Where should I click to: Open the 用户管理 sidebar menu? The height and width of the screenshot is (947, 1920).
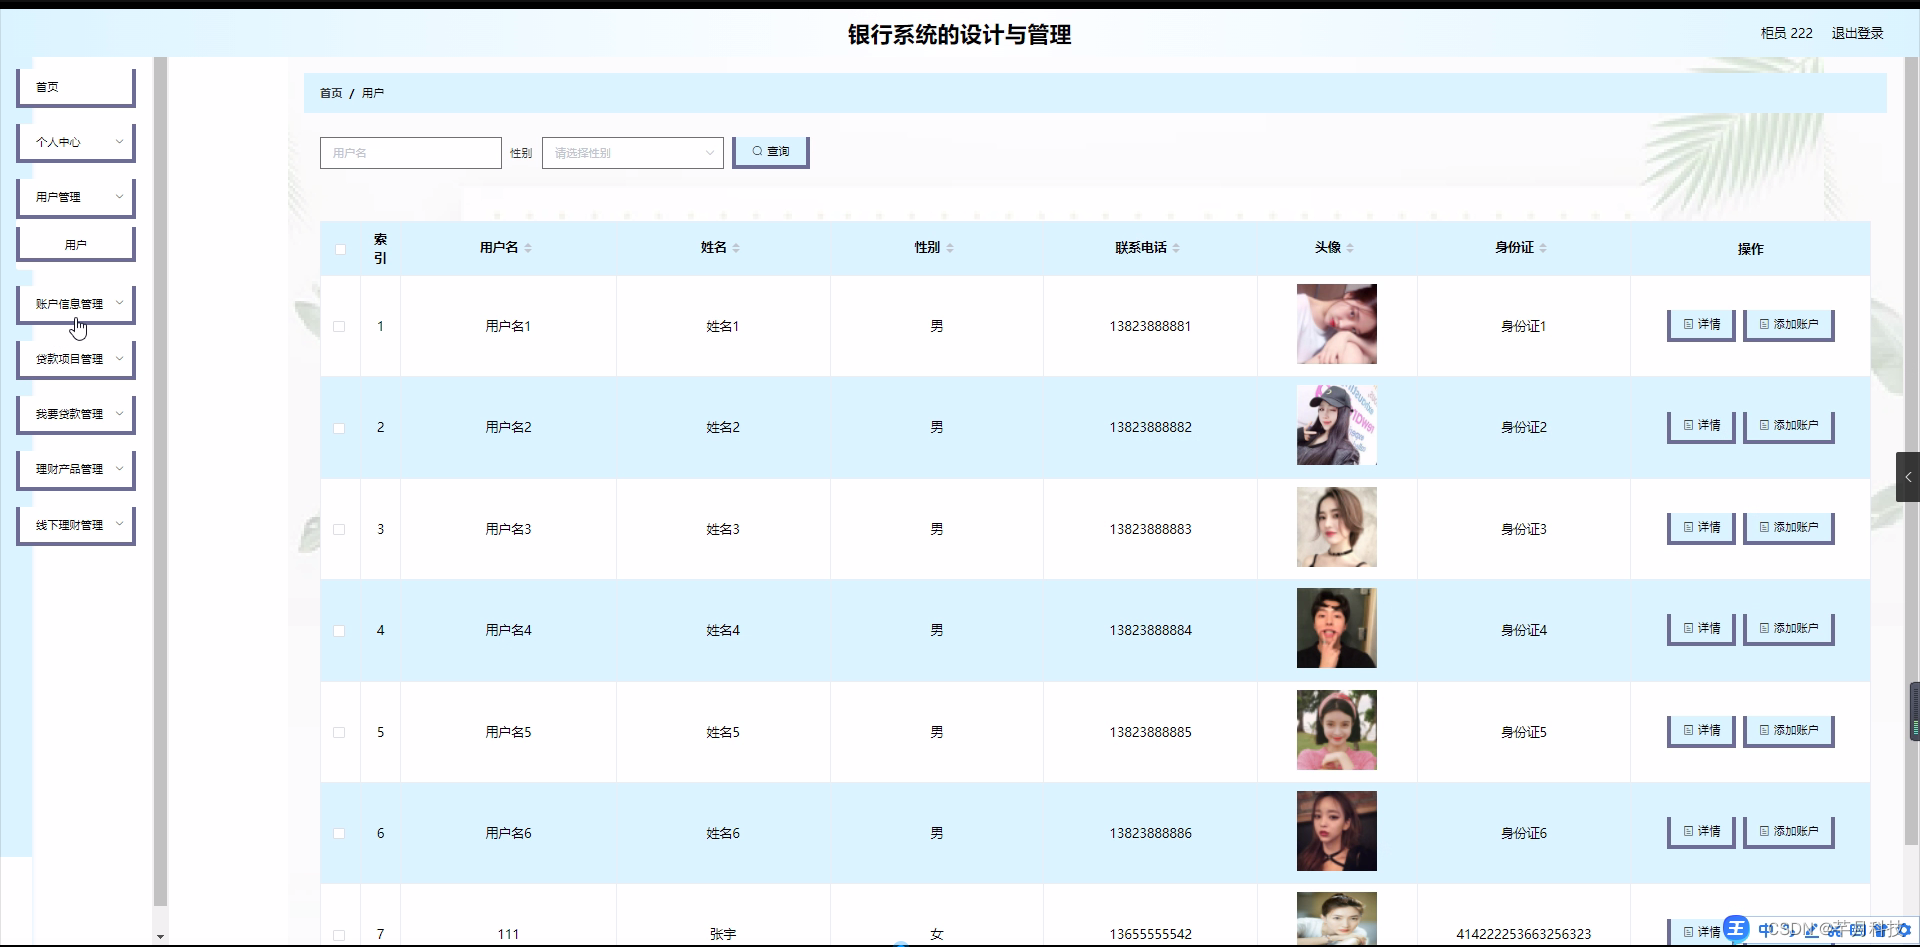(75, 197)
